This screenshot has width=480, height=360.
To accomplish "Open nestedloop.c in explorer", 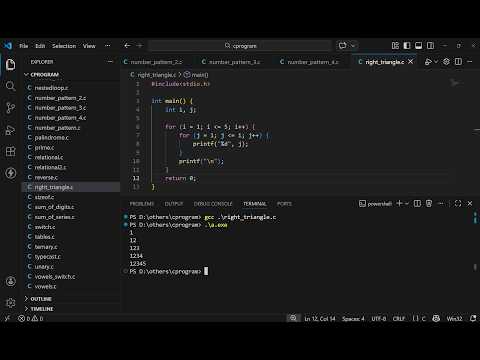I will tap(51, 88).
